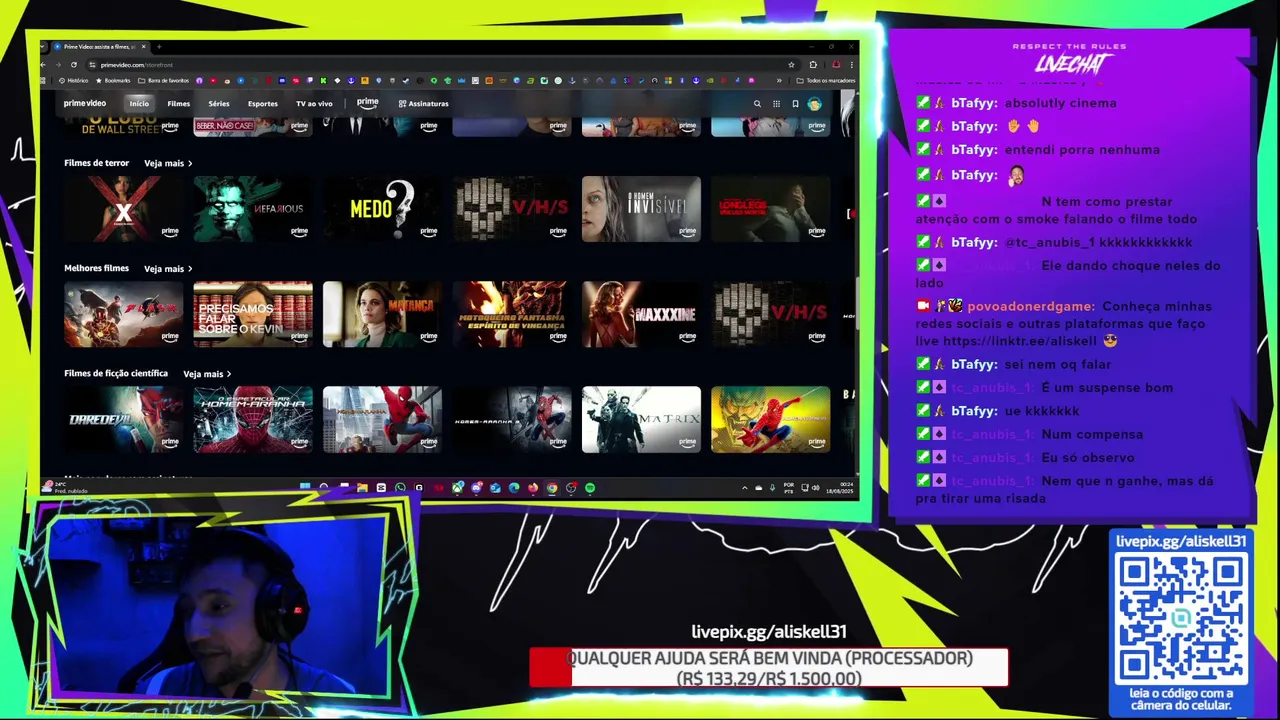Image resolution: width=1280 pixels, height=720 pixels.
Task: Click the livepix.gg/aliskell31 QR code
Action: pyautogui.click(x=1181, y=620)
